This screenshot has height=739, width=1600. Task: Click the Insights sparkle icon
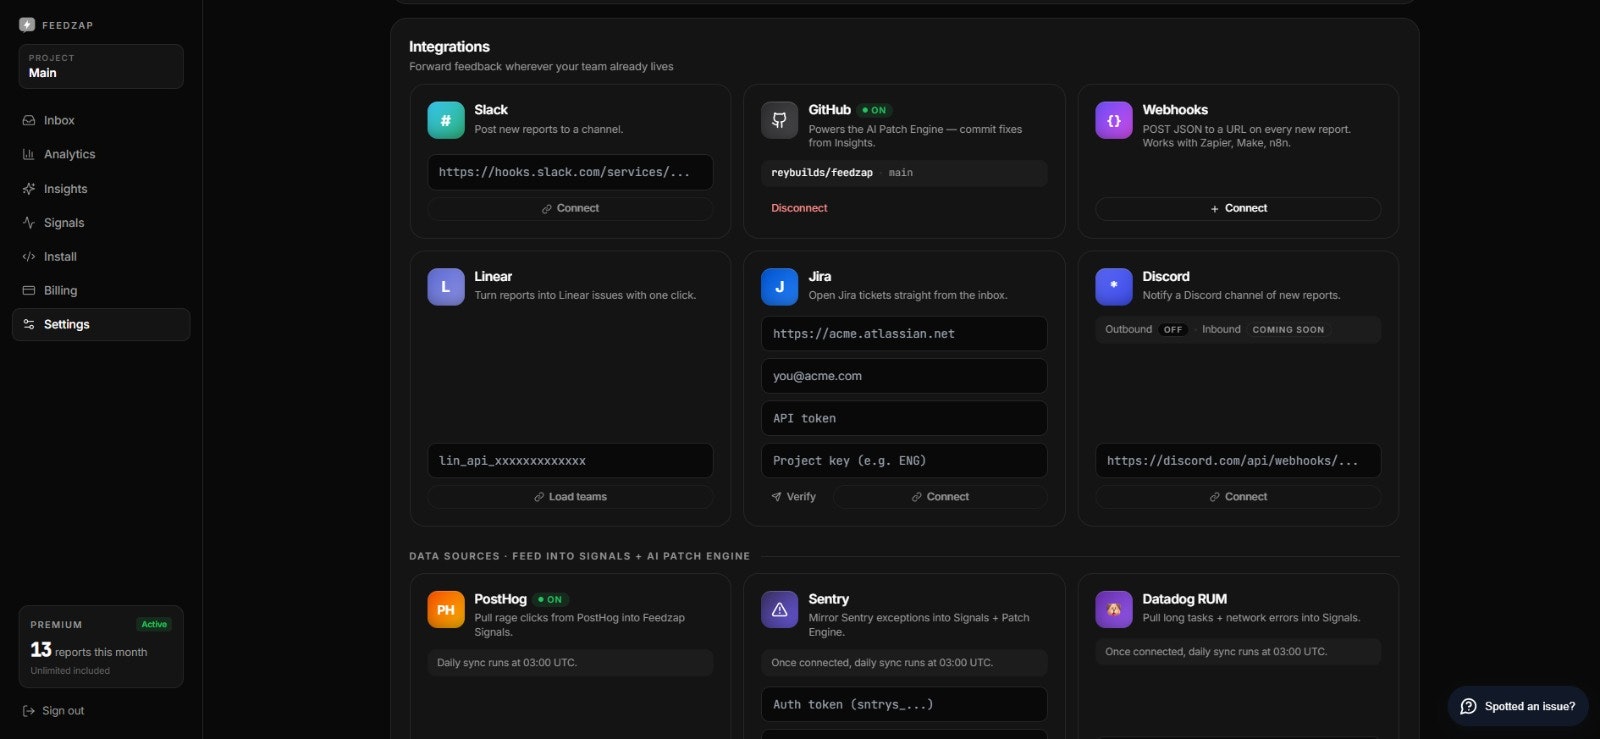(x=29, y=188)
